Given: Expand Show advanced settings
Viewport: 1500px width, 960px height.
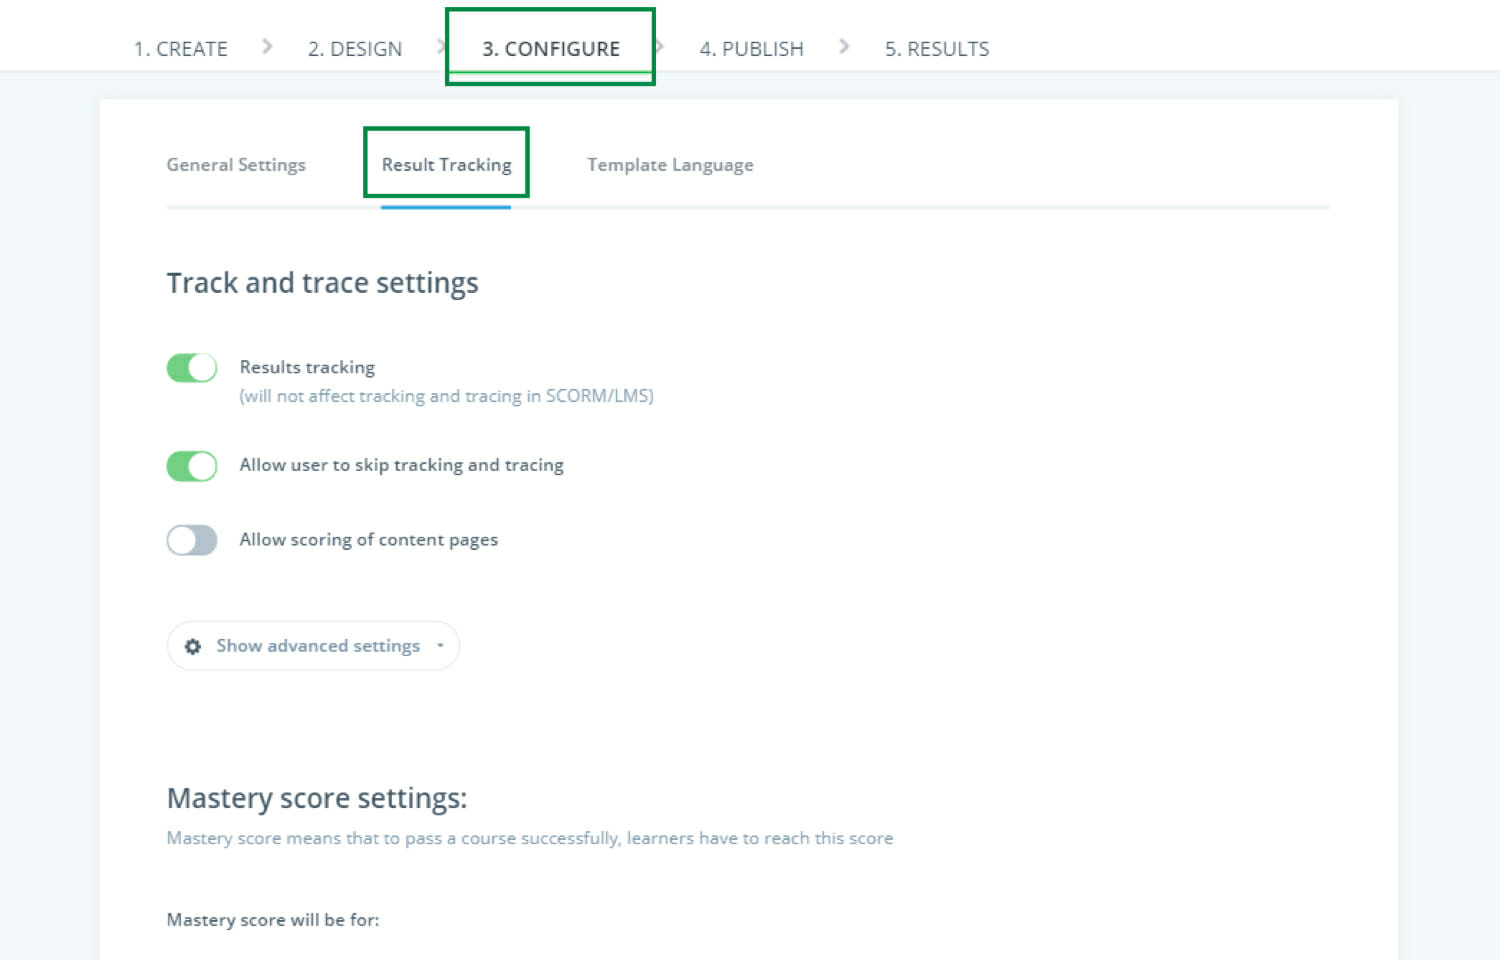Looking at the screenshot, I should click(313, 646).
